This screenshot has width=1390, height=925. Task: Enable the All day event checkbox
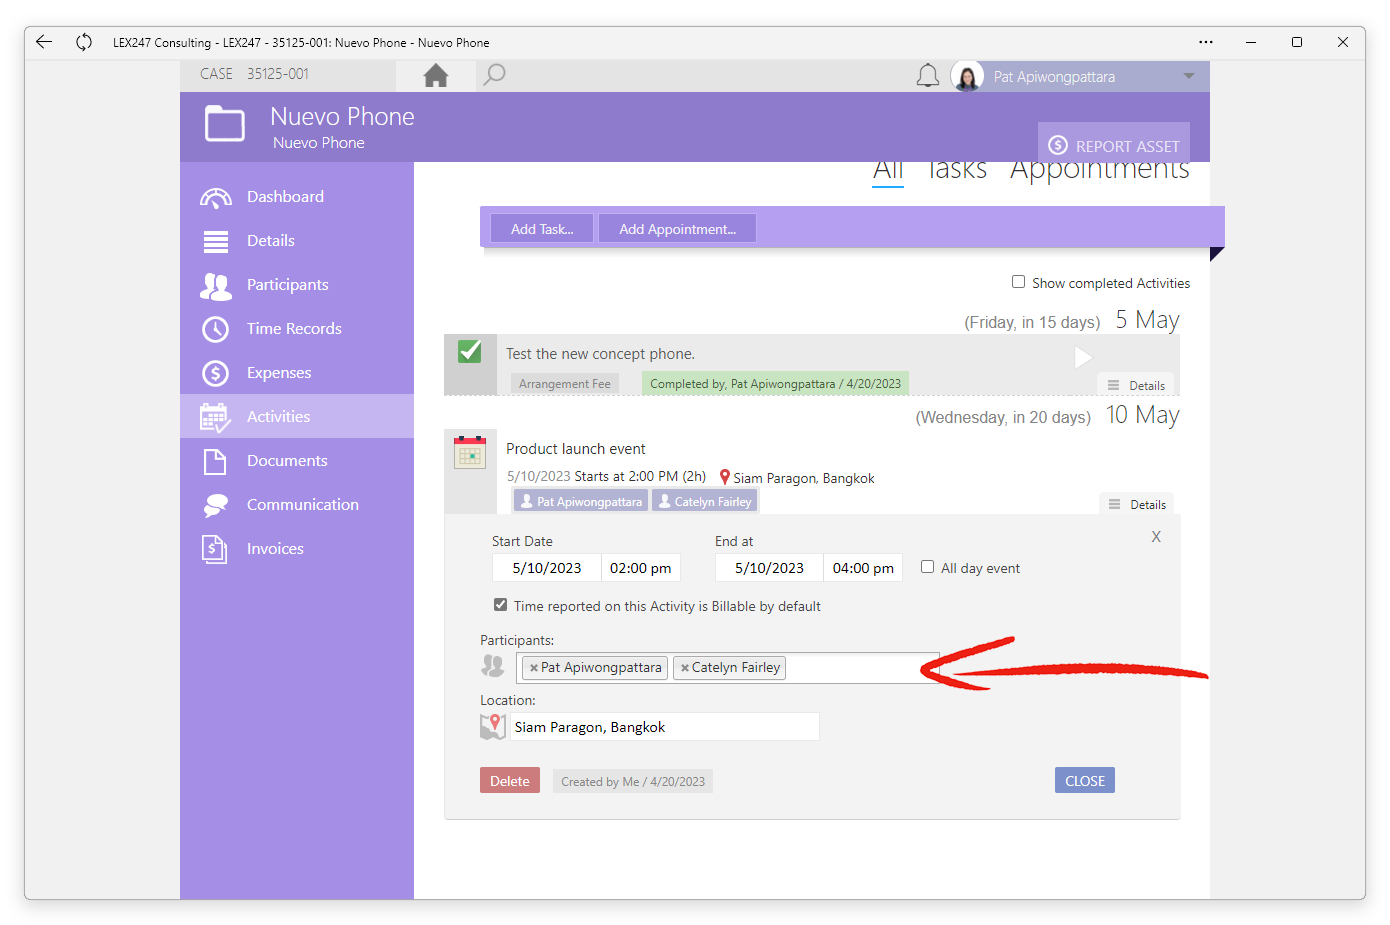pos(927,567)
